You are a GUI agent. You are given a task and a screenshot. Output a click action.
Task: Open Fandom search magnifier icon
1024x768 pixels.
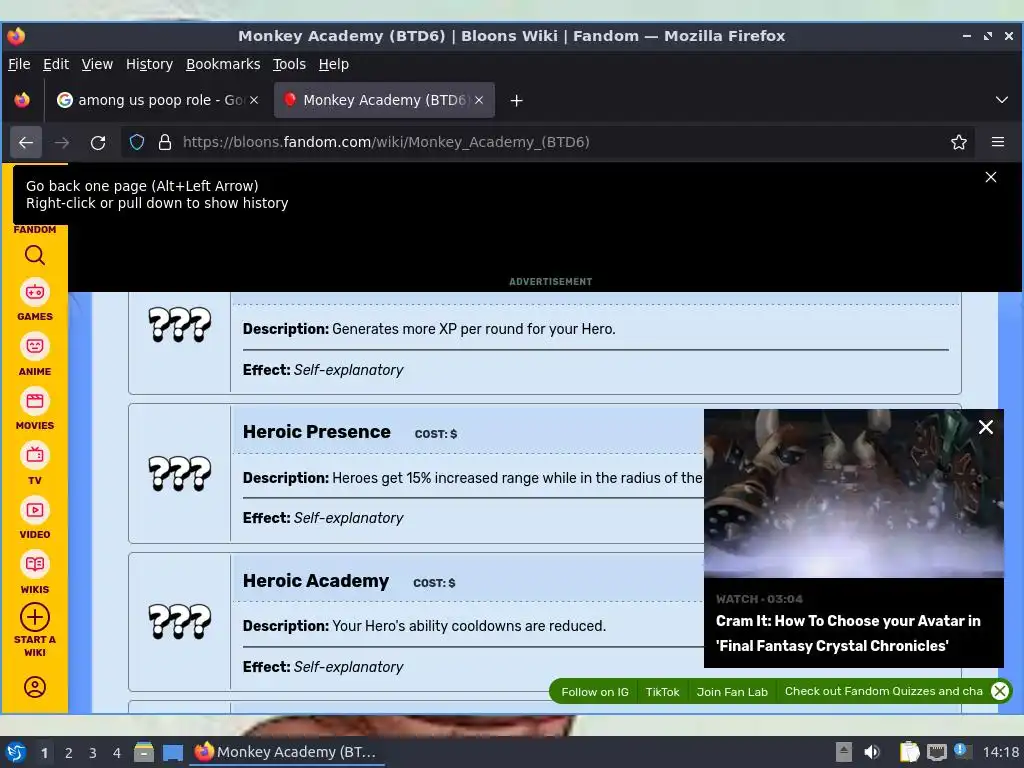tap(35, 255)
